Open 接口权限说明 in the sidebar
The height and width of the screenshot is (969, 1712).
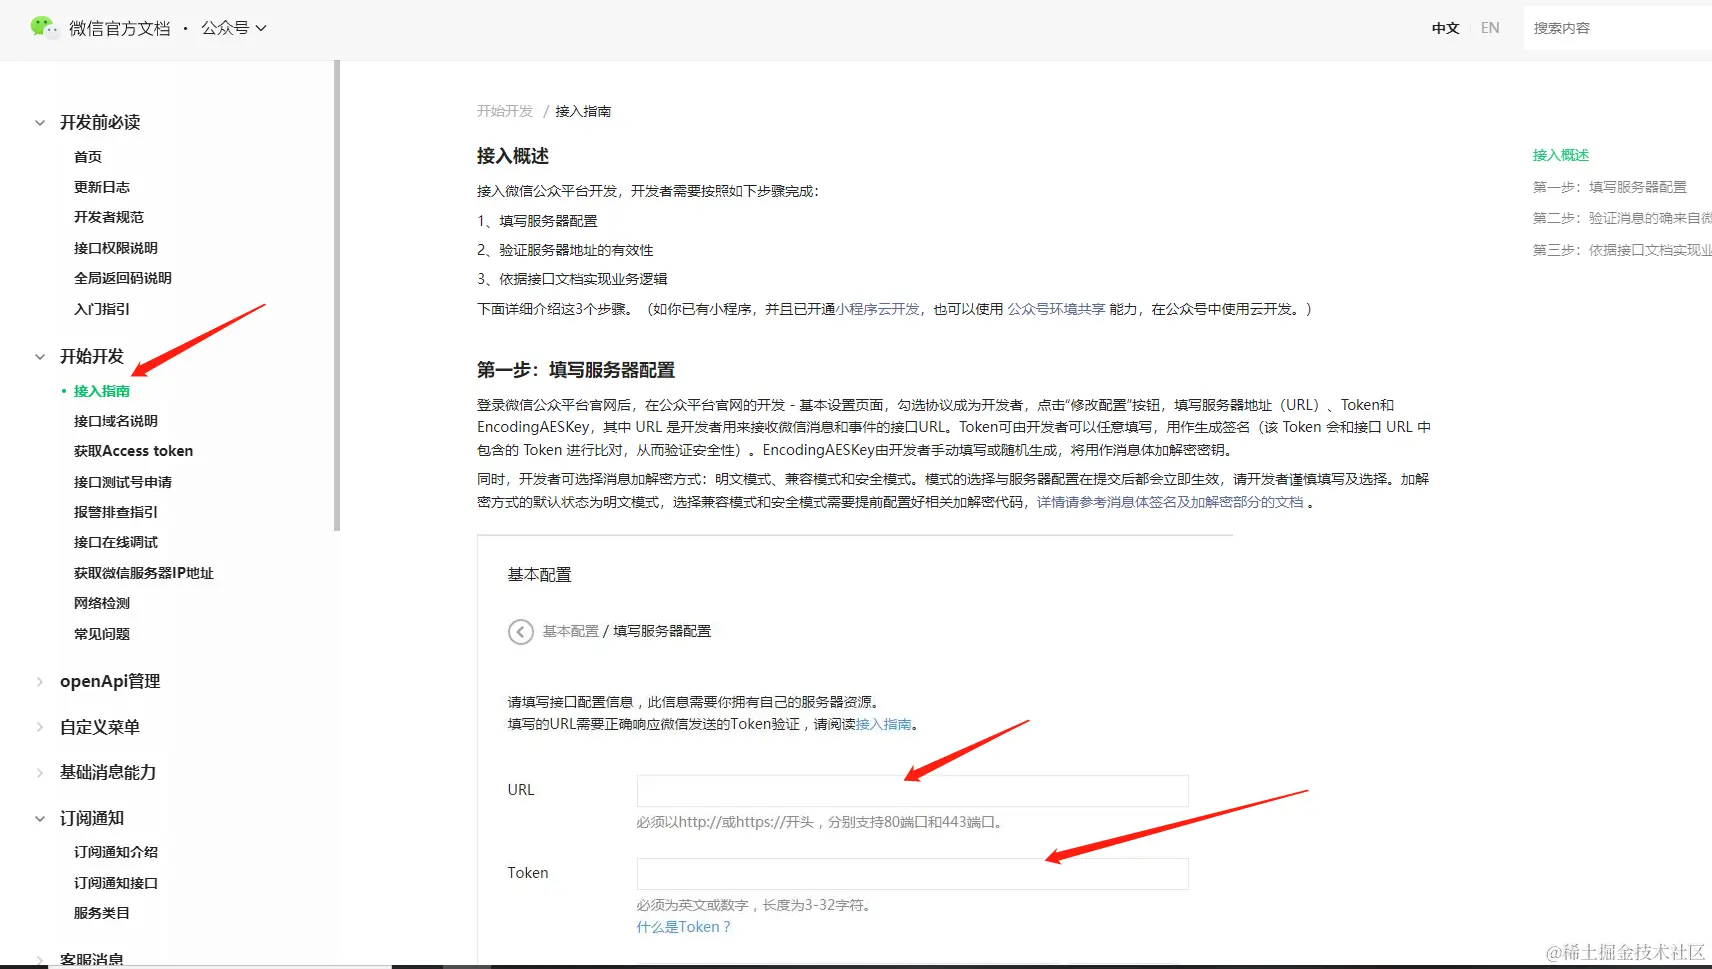click(x=116, y=248)
